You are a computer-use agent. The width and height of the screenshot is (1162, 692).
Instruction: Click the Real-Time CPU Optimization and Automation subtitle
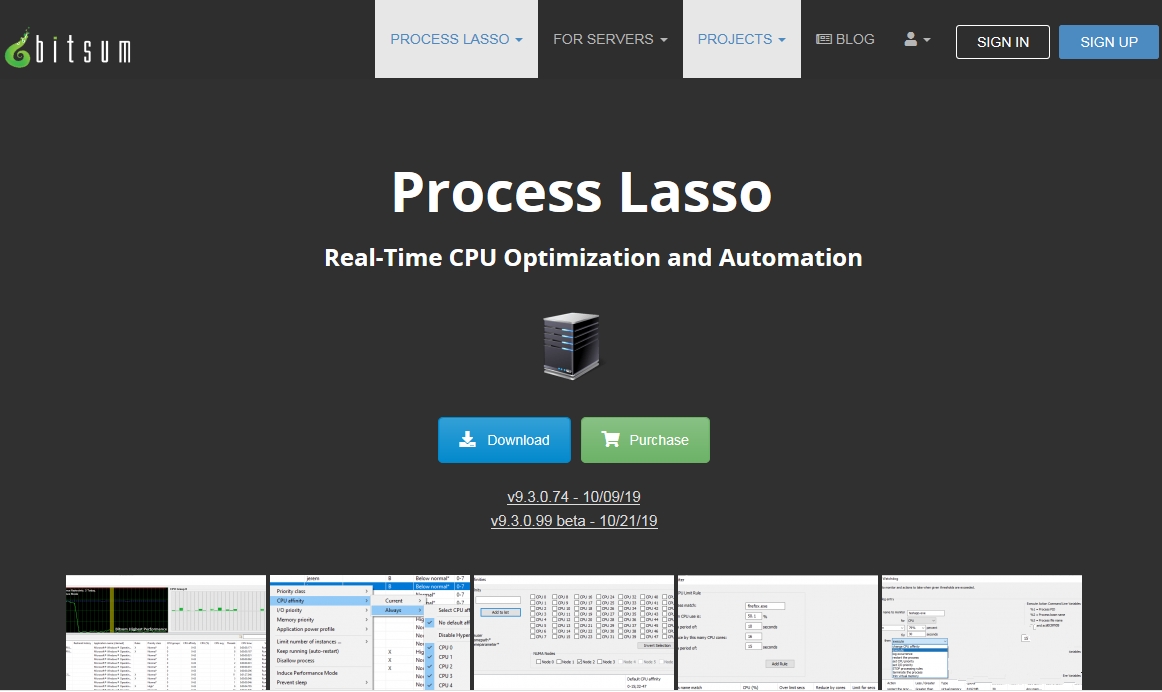click(x=594, y=258)
